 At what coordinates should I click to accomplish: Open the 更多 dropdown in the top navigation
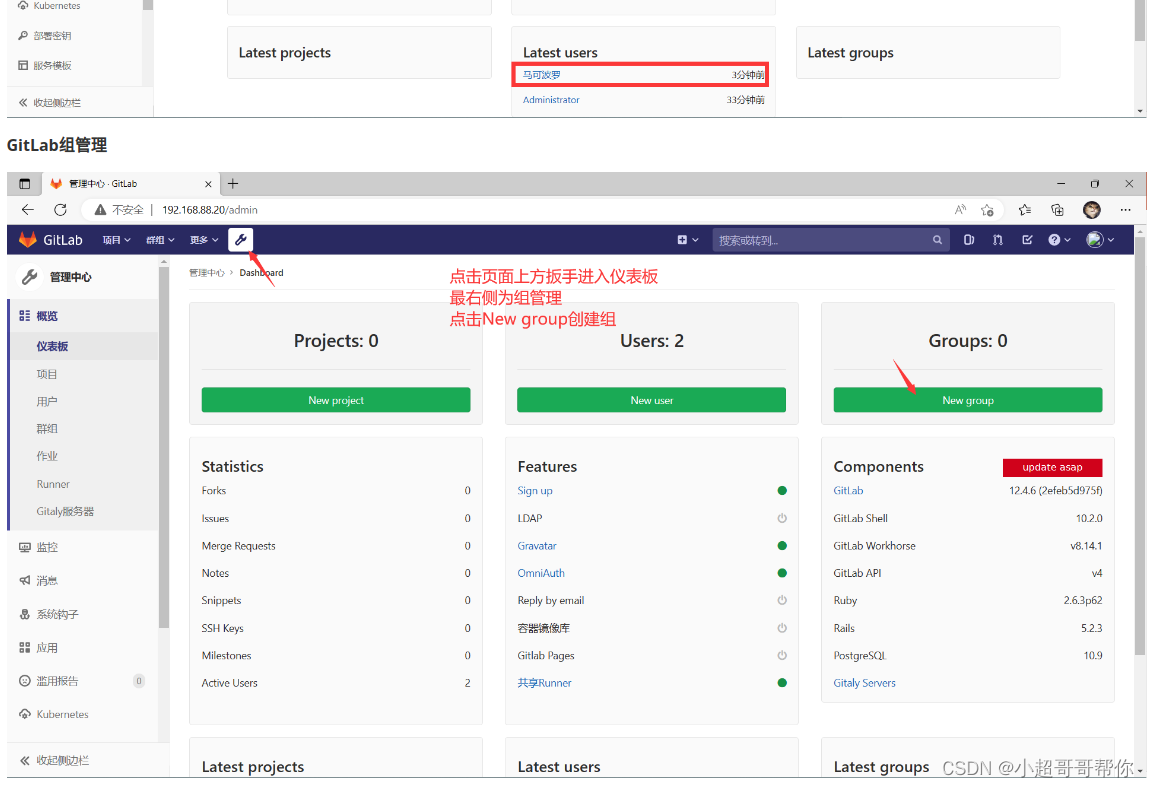[200, 239]
